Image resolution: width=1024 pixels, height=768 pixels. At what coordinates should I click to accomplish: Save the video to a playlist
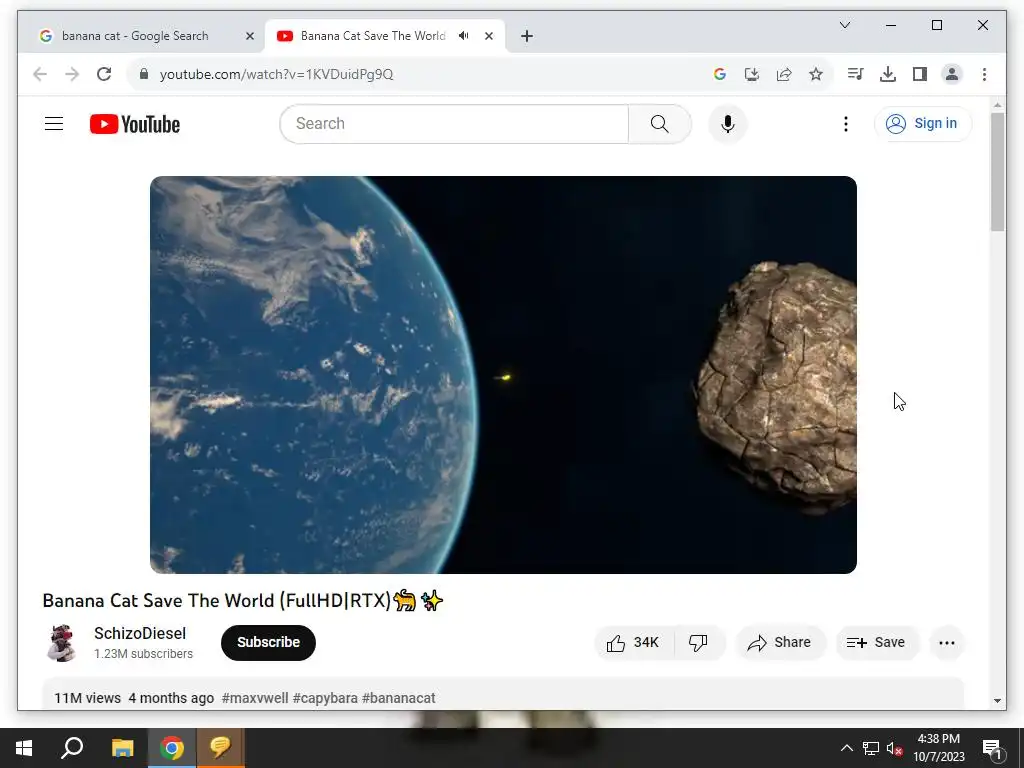click(876, 643)
